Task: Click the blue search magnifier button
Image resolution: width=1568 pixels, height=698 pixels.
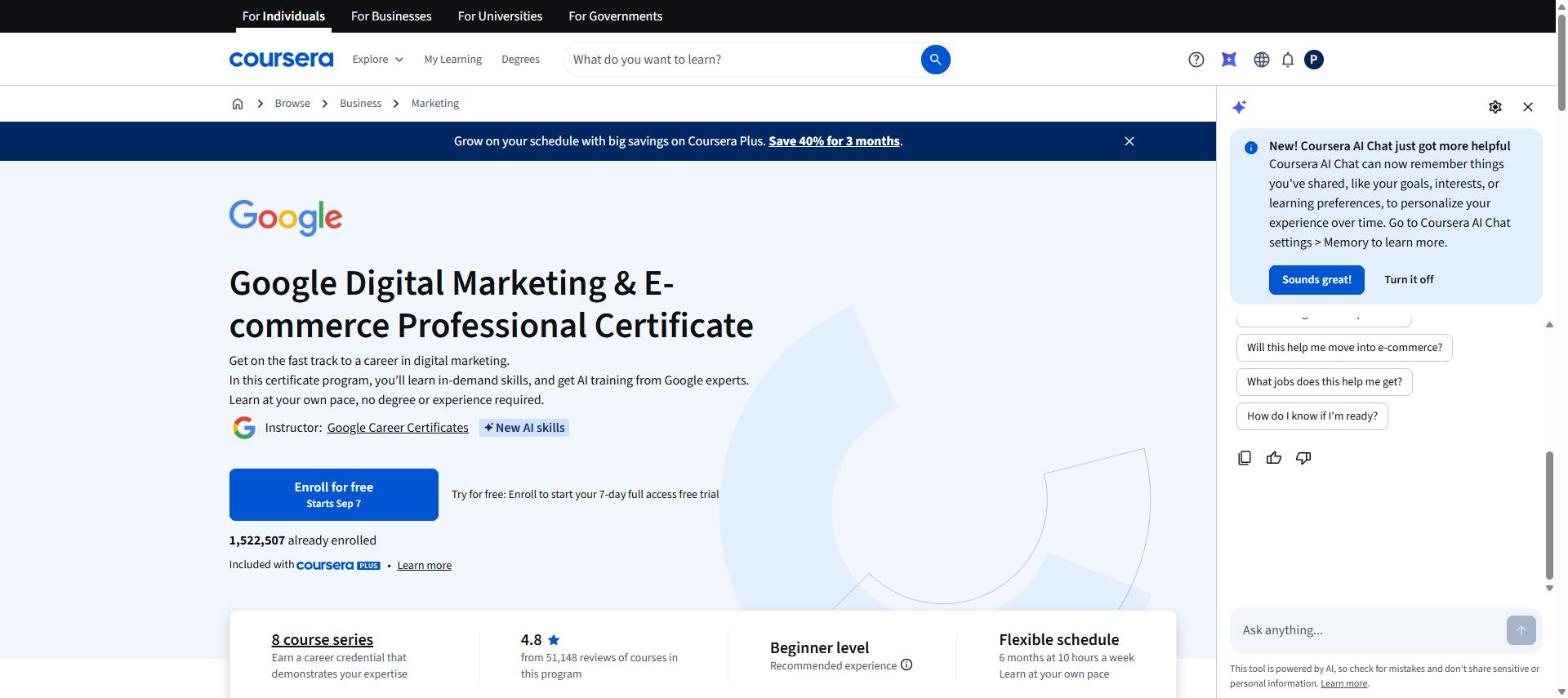Action: (x=935, y=59)
